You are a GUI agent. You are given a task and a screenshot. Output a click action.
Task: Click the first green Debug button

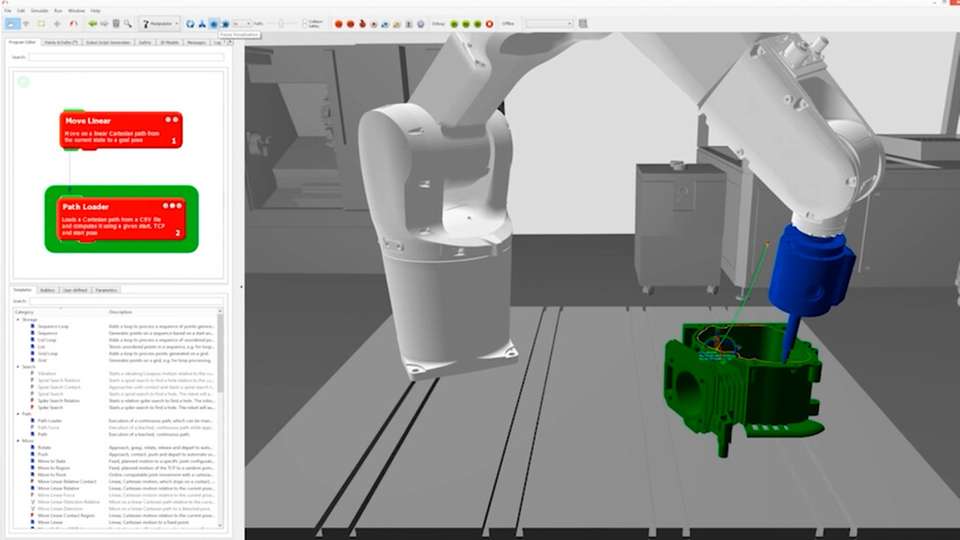(454, 24)
